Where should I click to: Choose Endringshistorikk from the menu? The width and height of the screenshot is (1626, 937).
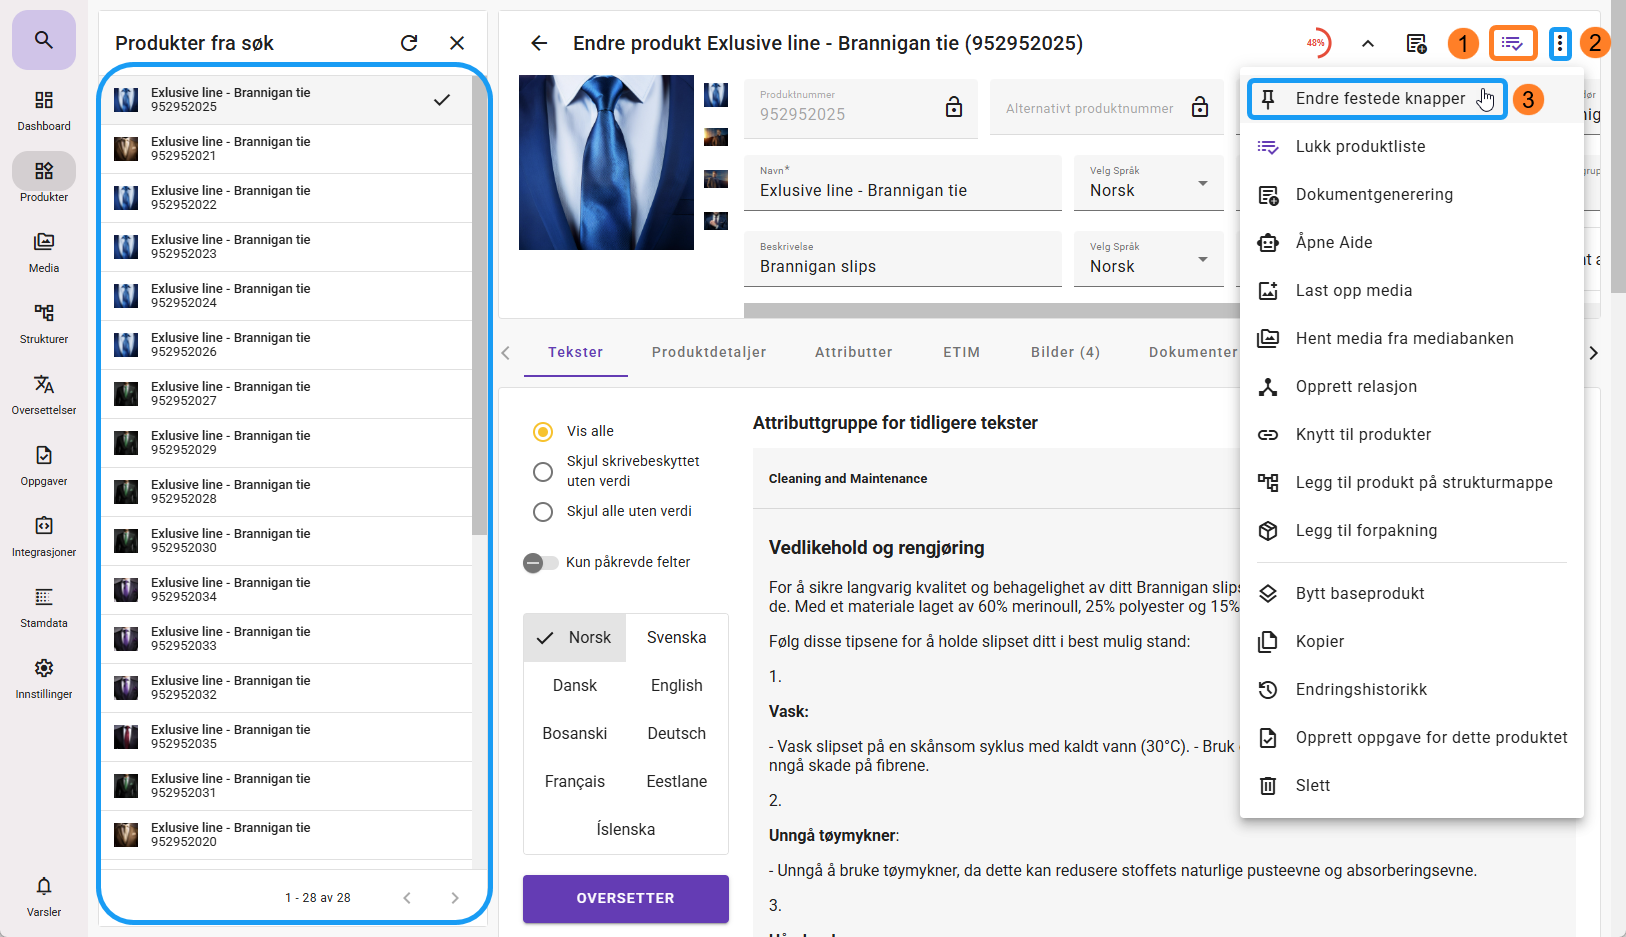point(1361,689)
